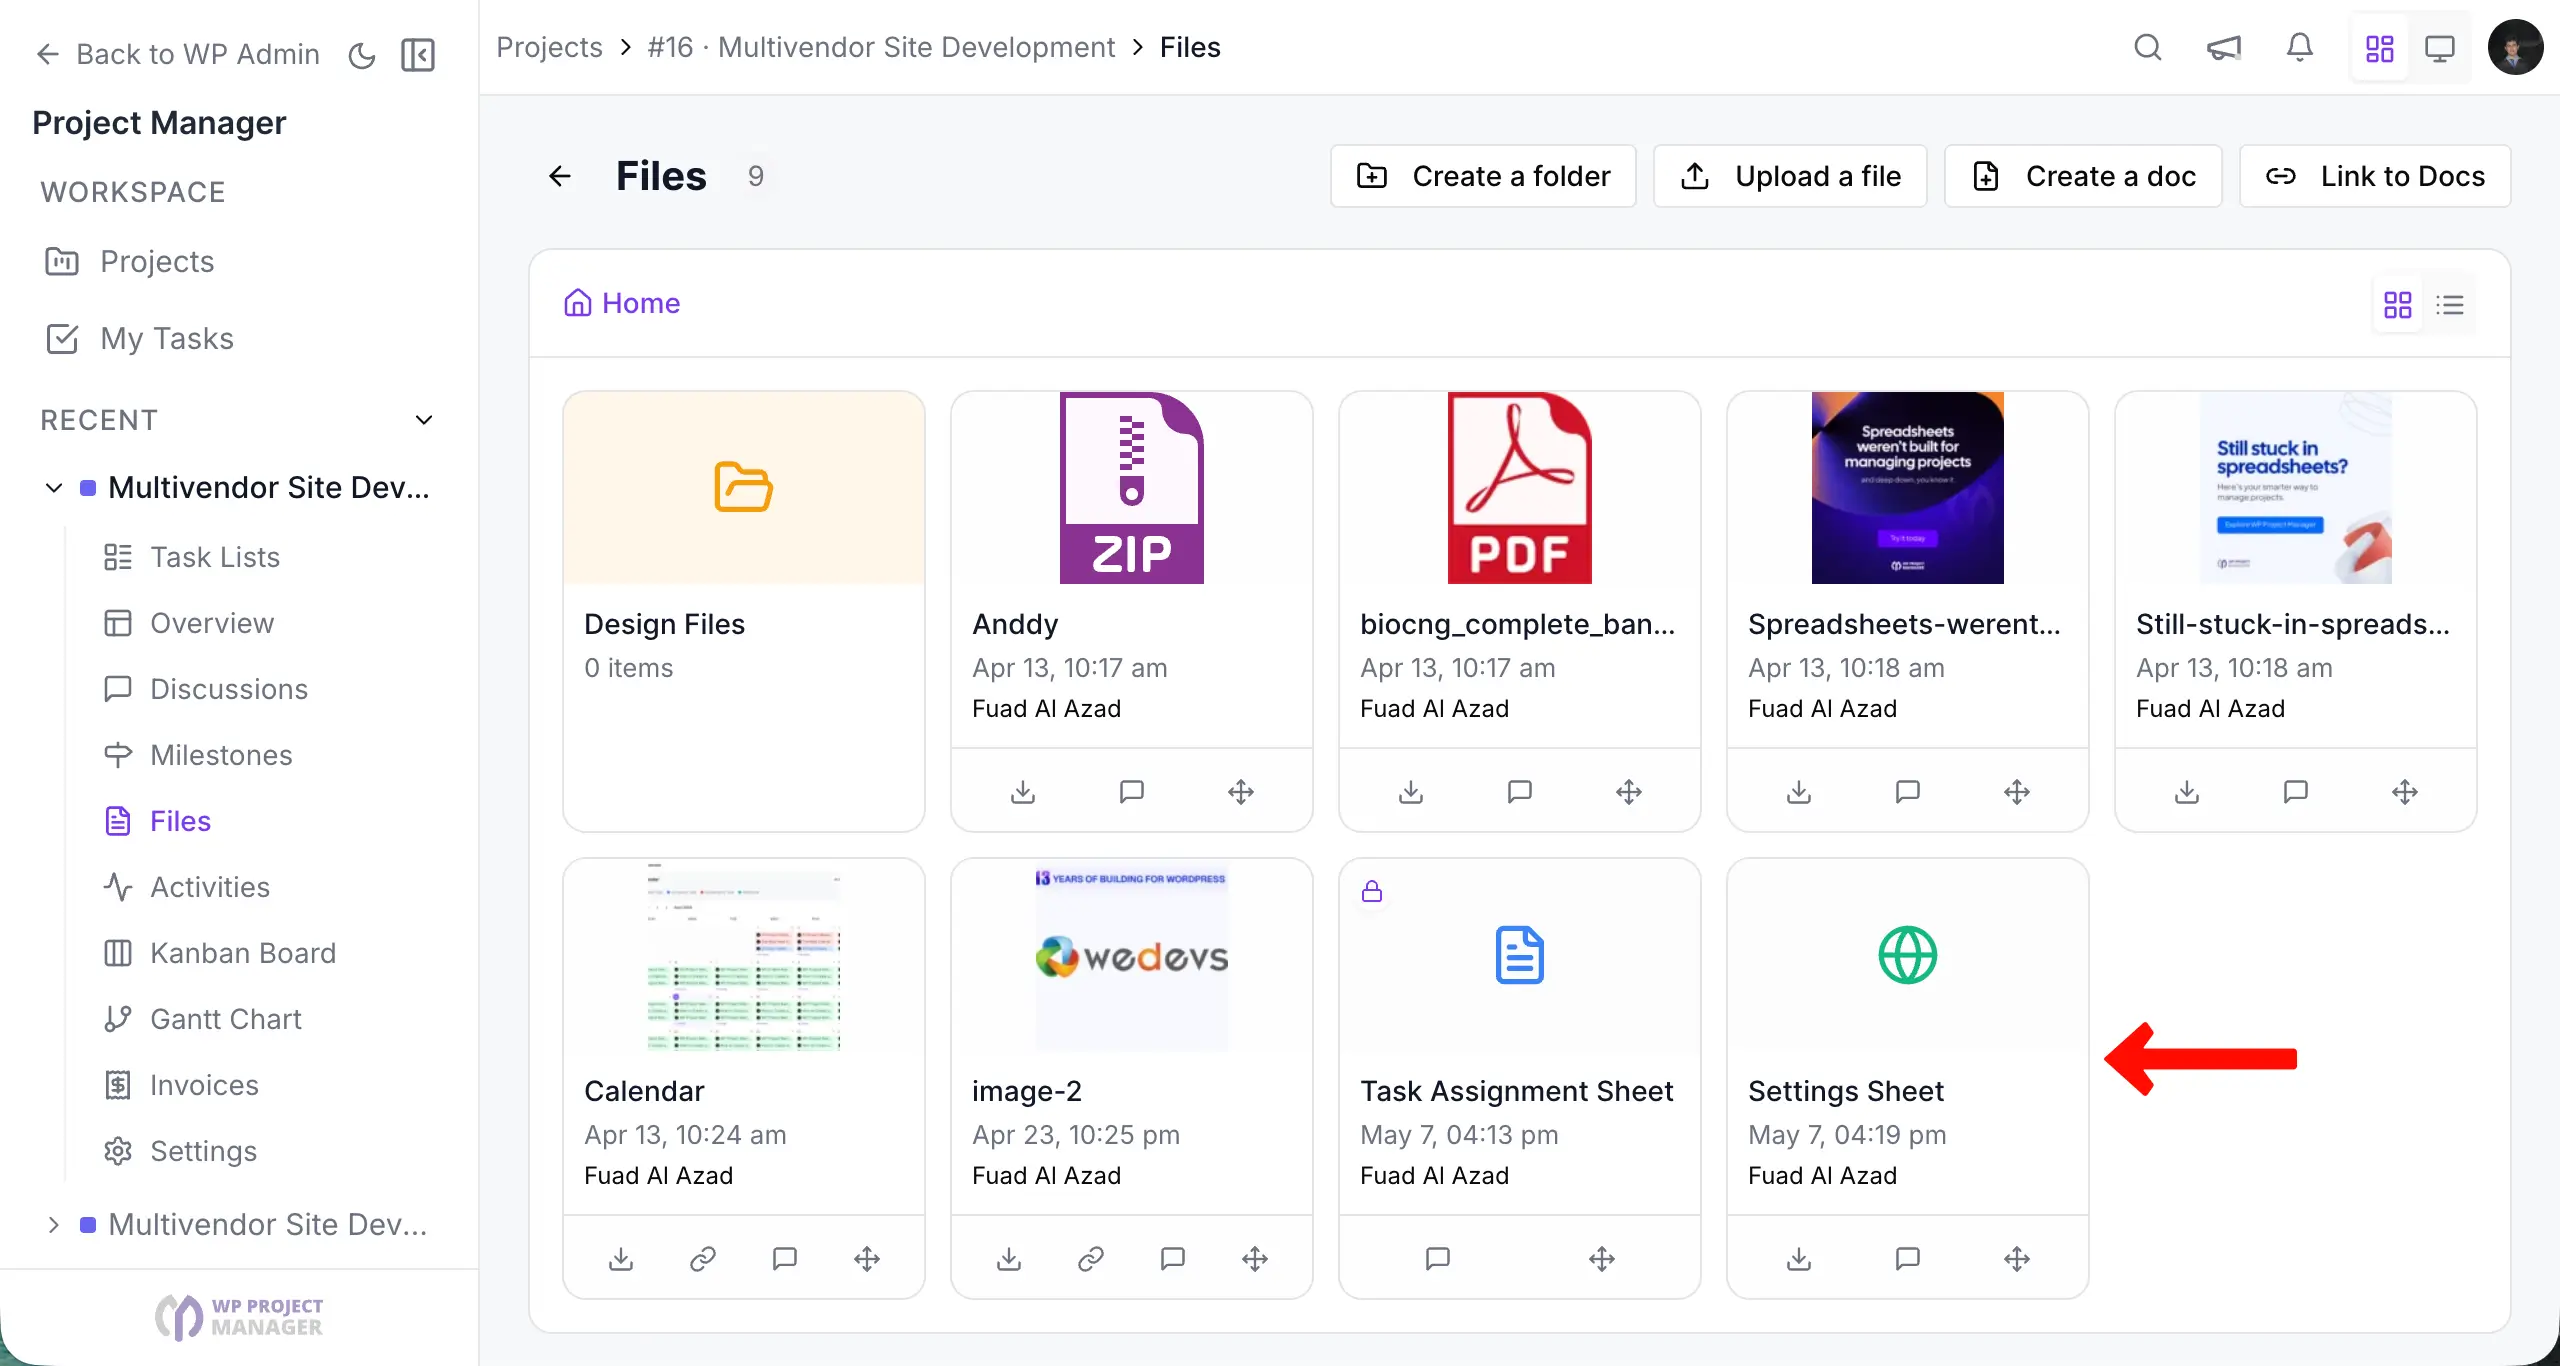
Task: Open the wedevs image-2 thumbnail
Action: pos(1132,955)
